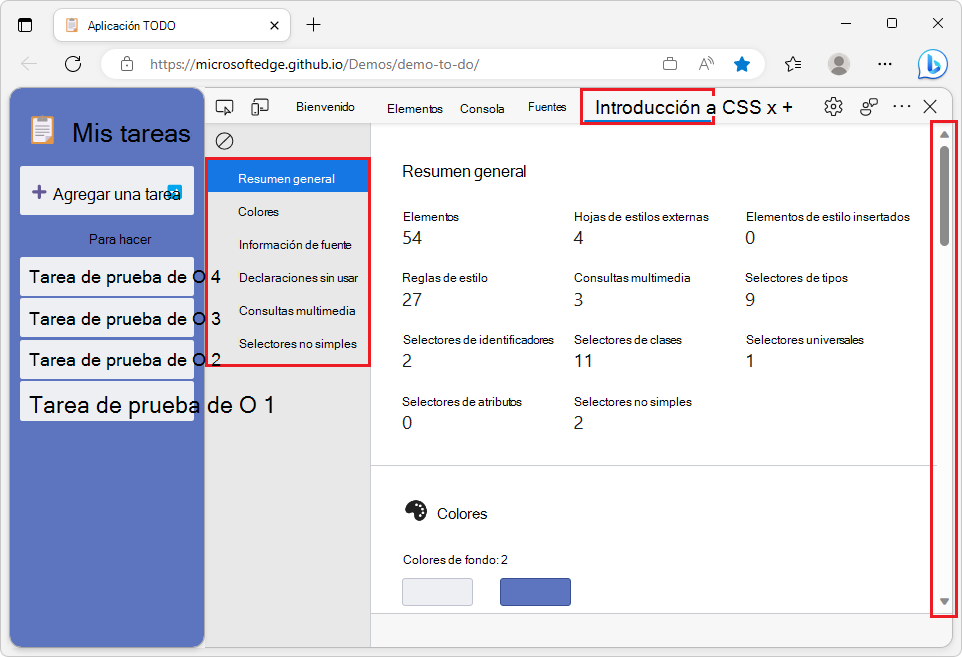962x657 pixels.
Task: Open the Send feedback icon
Action: click(867, 105)
